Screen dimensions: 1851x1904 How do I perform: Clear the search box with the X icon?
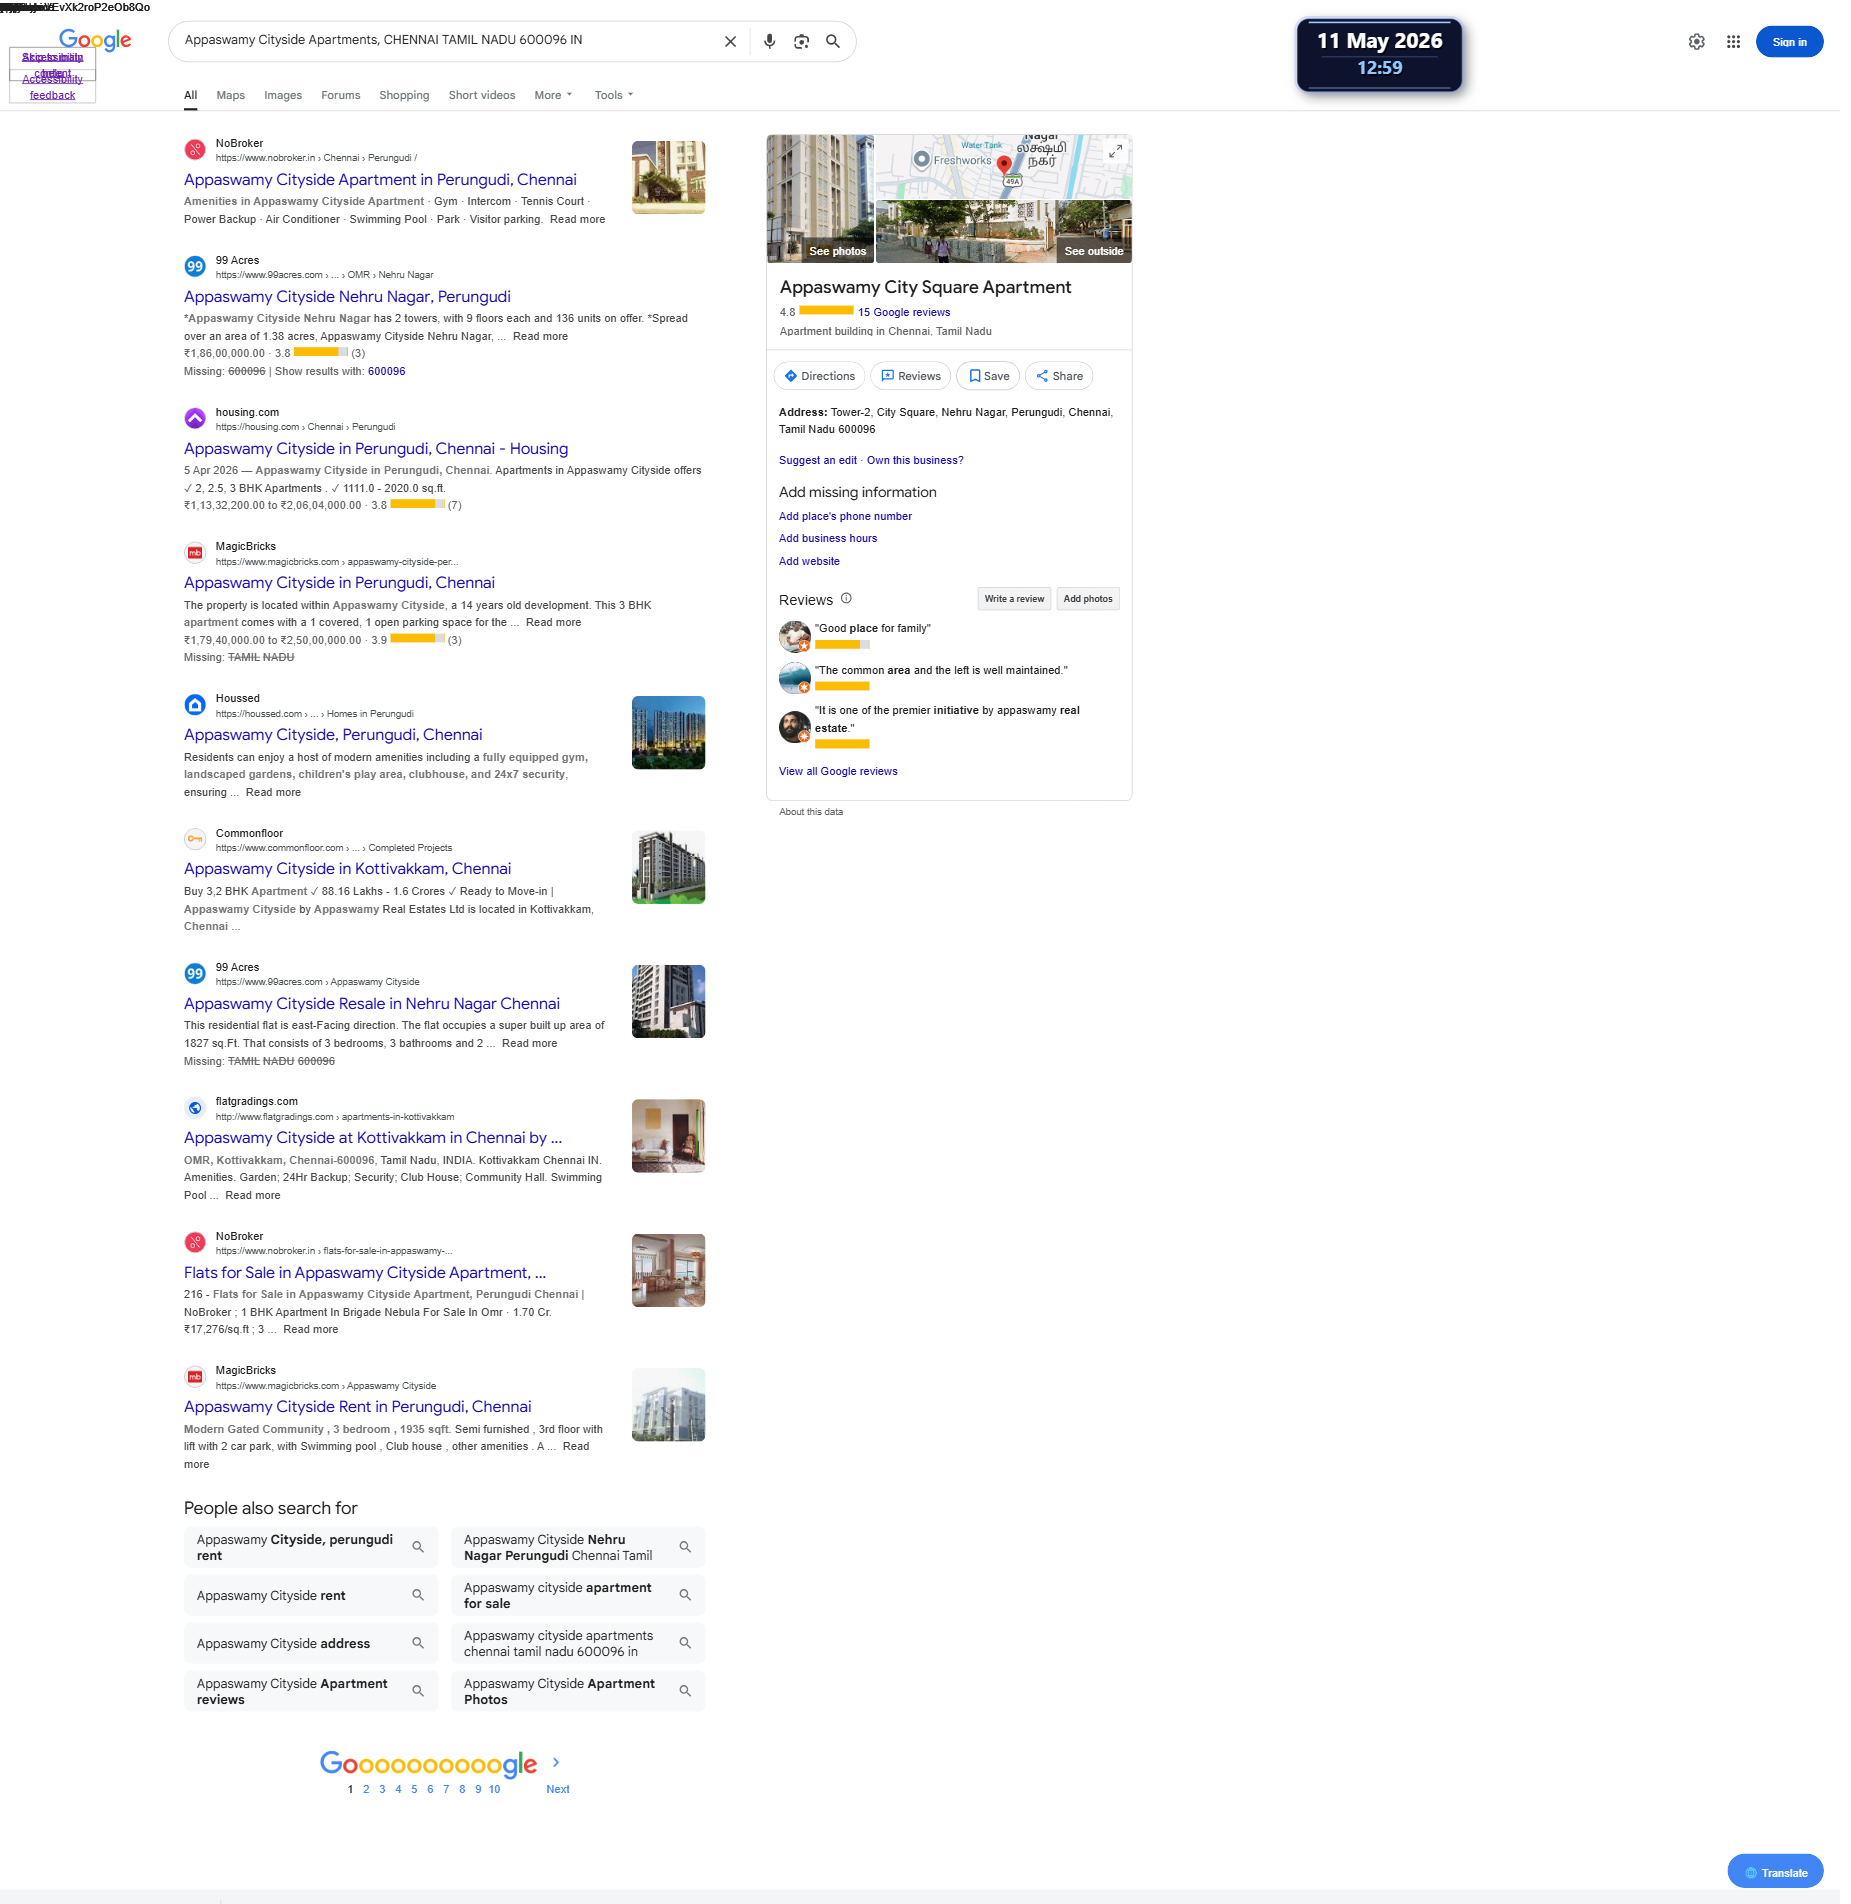[x=730, y=42]
